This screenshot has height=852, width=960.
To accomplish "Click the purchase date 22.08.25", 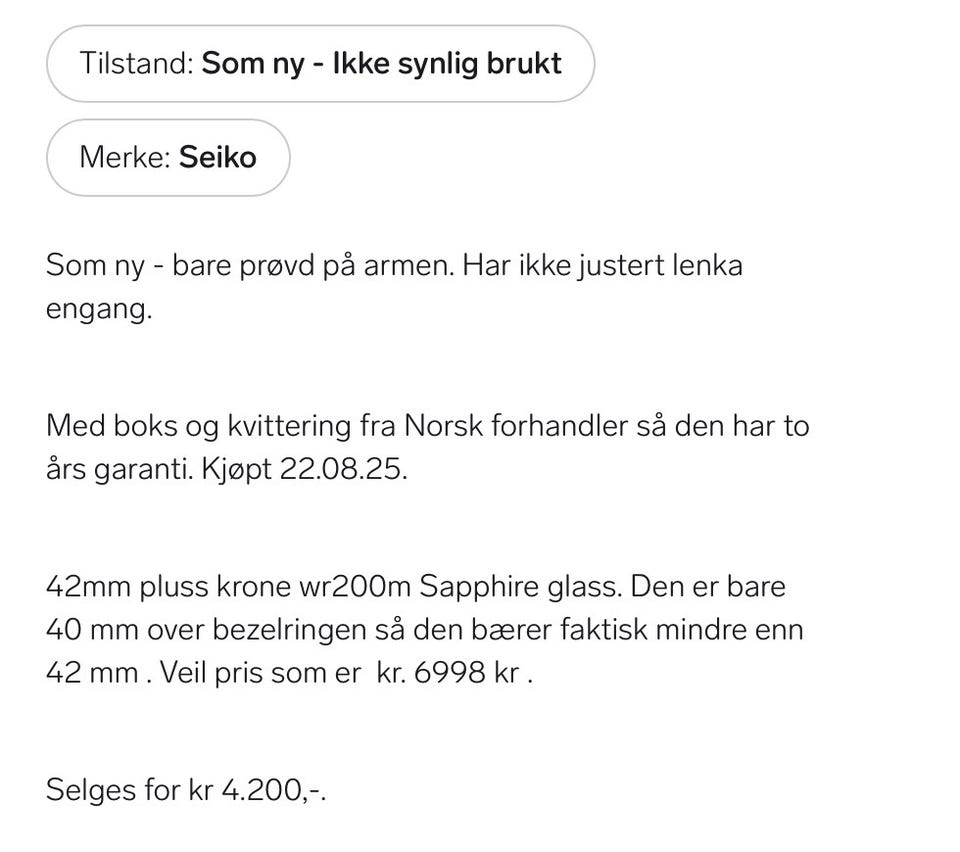I will coord(342,468).
